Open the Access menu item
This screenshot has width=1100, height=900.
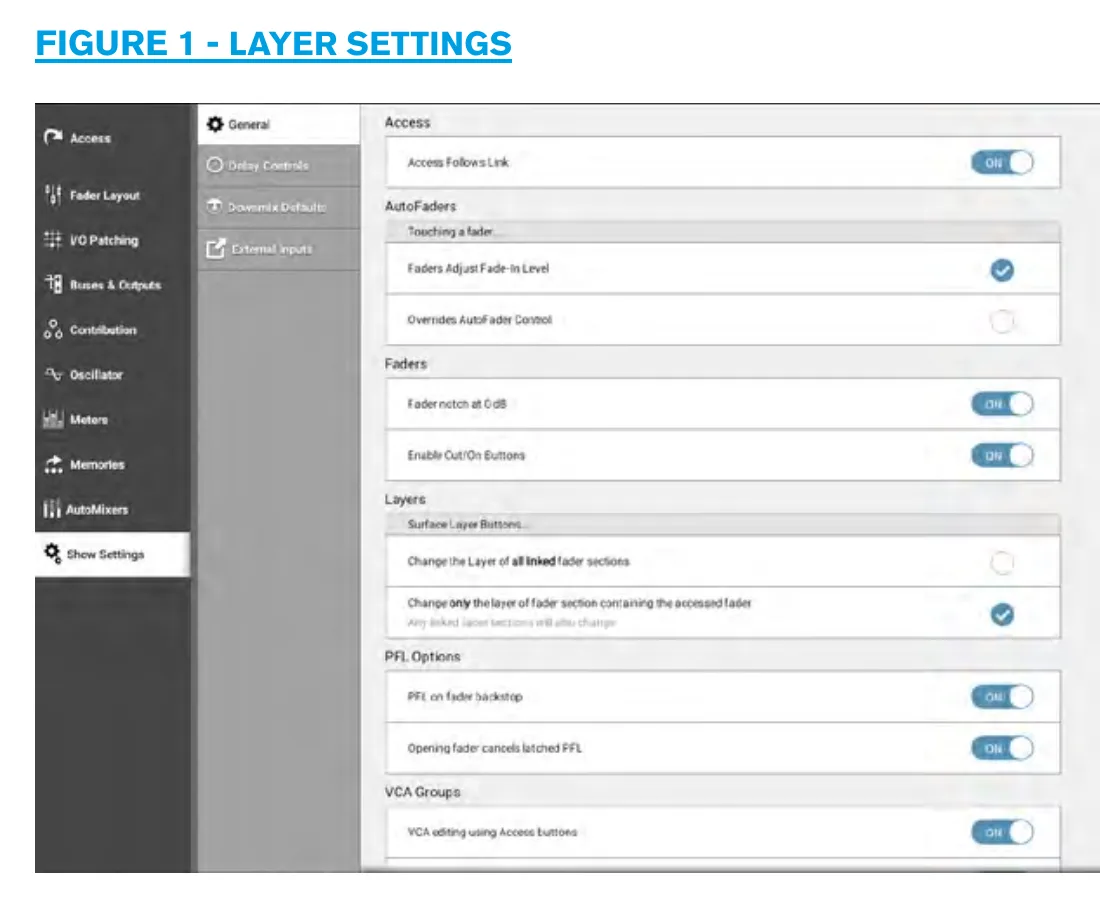[112, 137]
